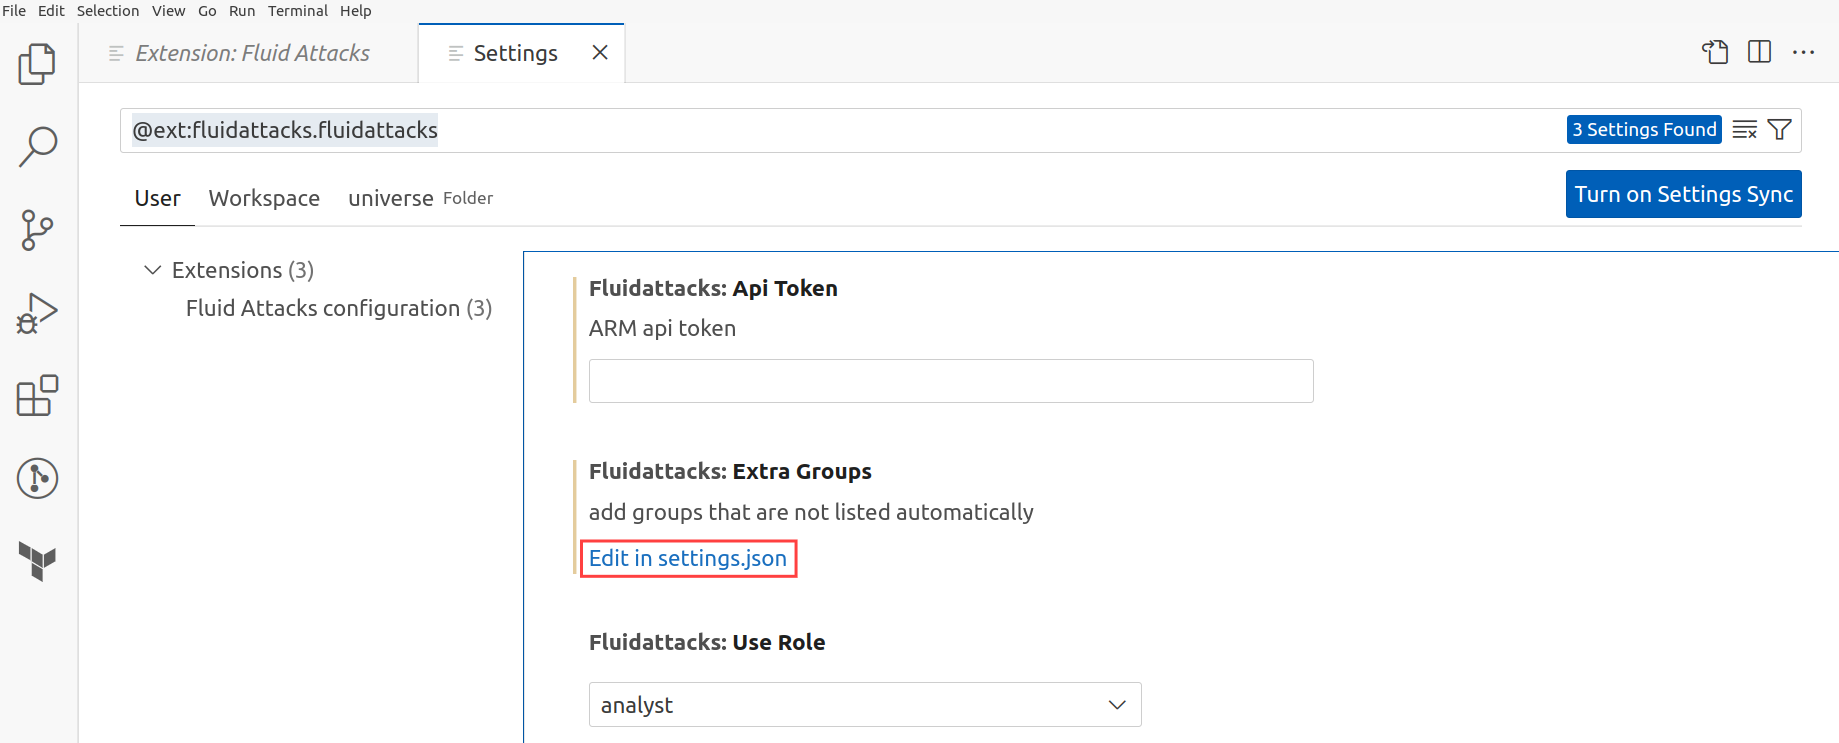Clear the settings search input

[x=1745, y=130]
